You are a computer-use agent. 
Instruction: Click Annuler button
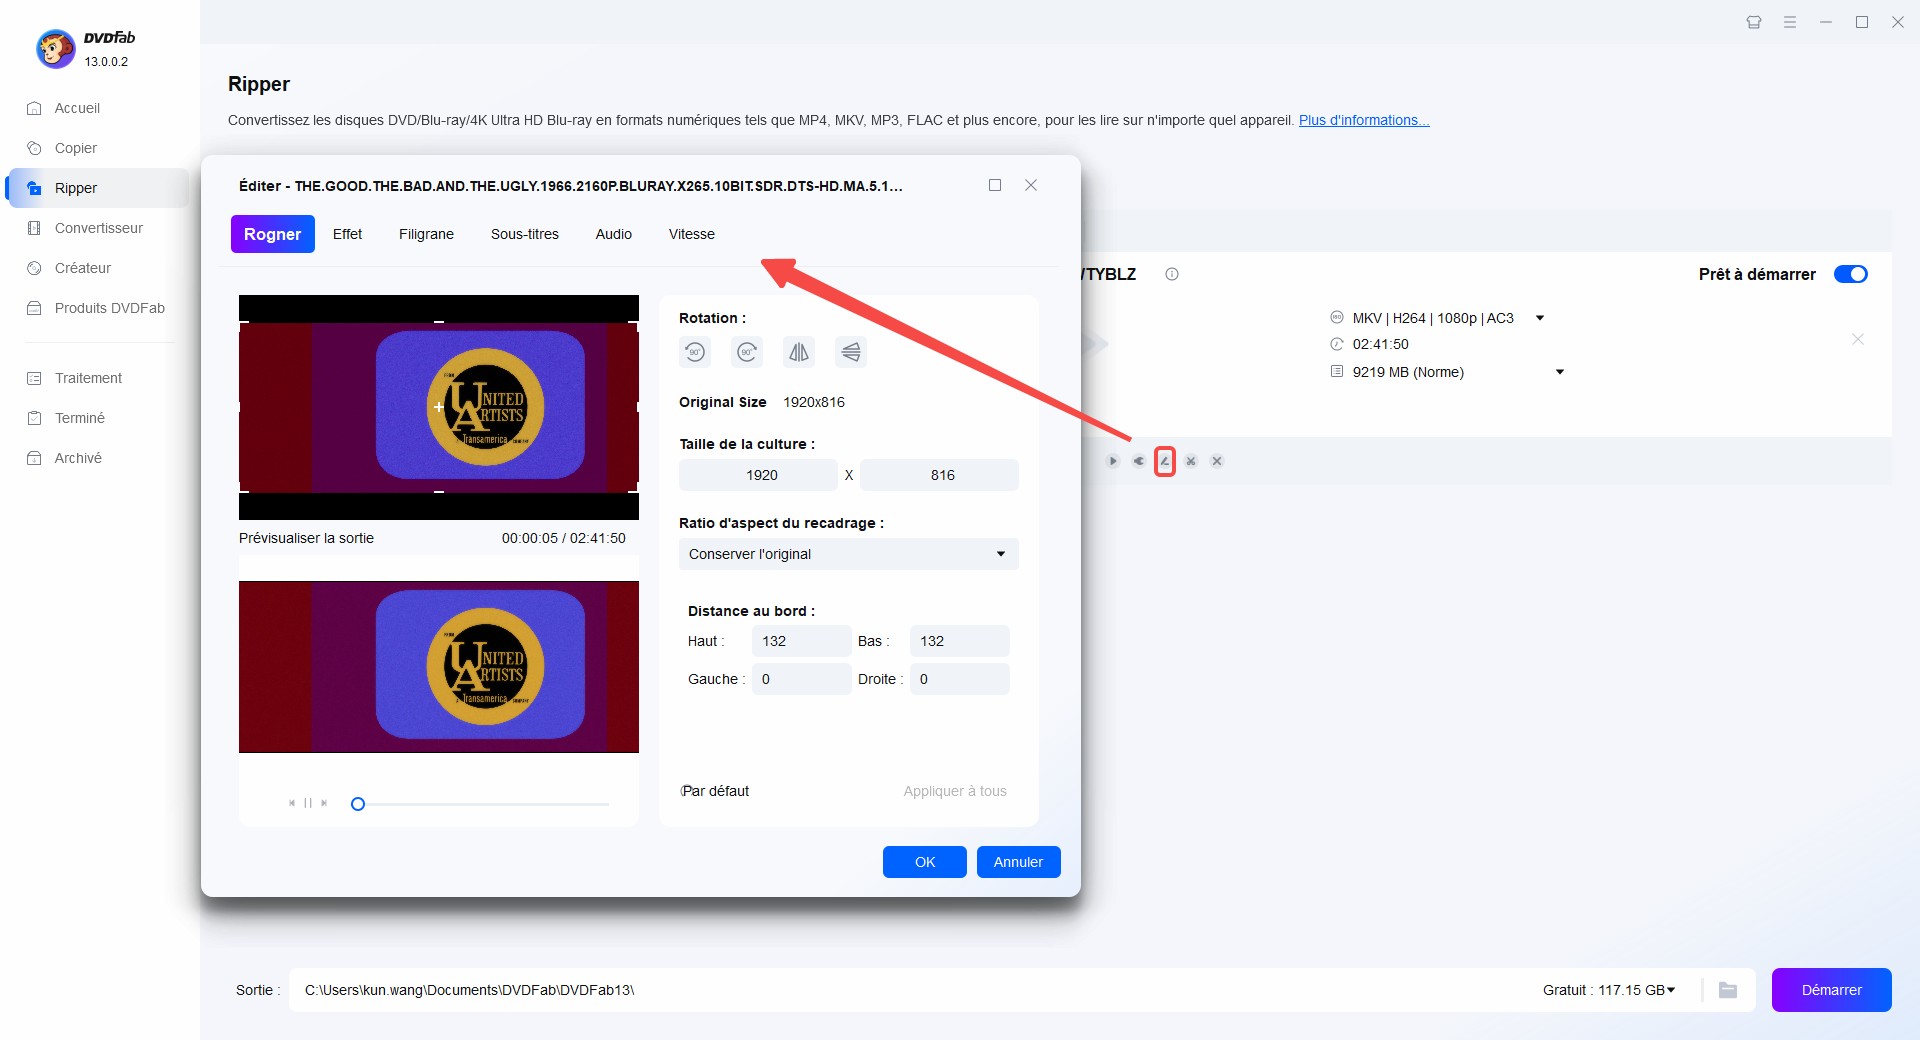[1019, 862]
